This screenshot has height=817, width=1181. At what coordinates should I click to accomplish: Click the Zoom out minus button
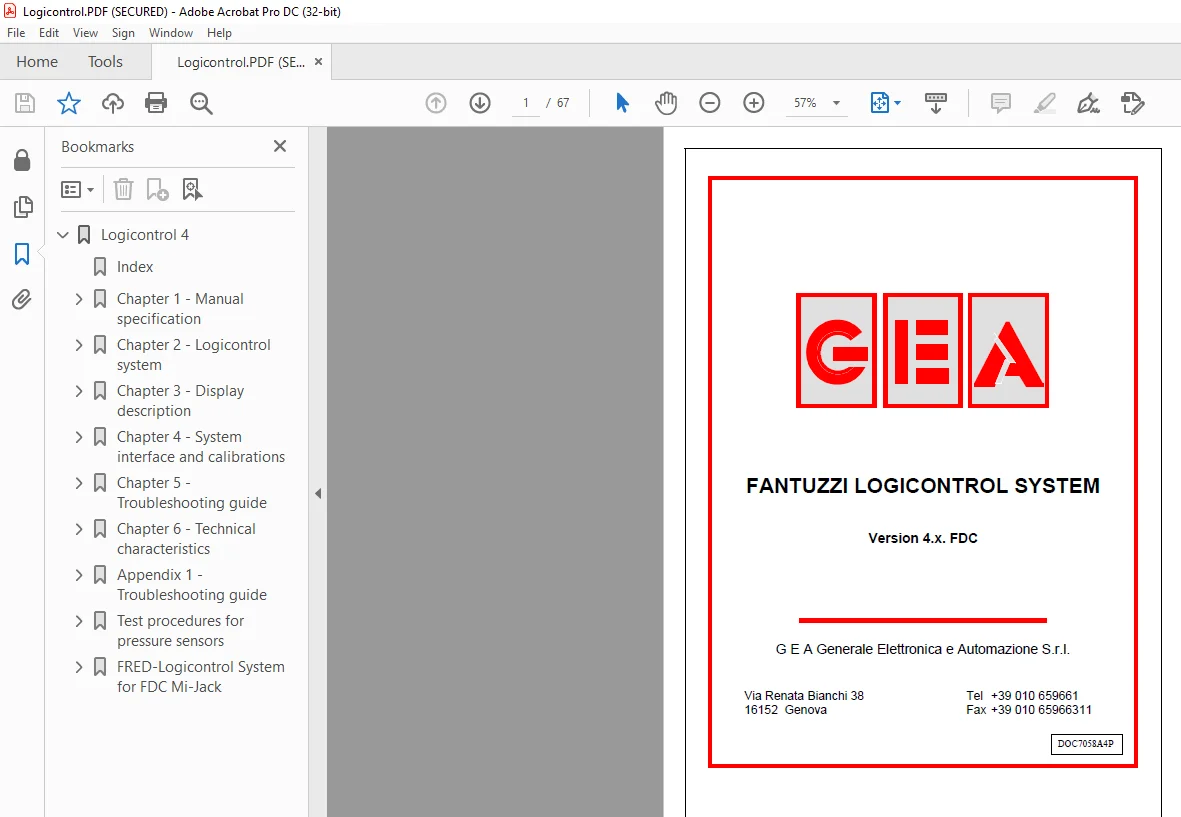pos(710,102)
